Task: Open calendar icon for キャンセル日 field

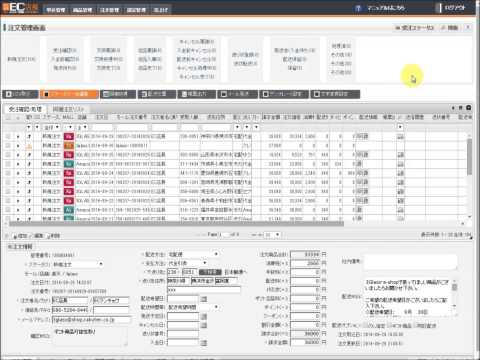Action: coord(204,325)
